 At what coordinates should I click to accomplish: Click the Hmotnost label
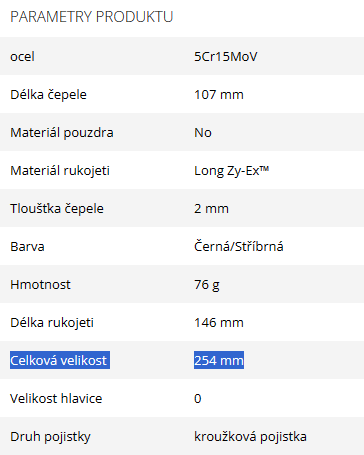40,285
